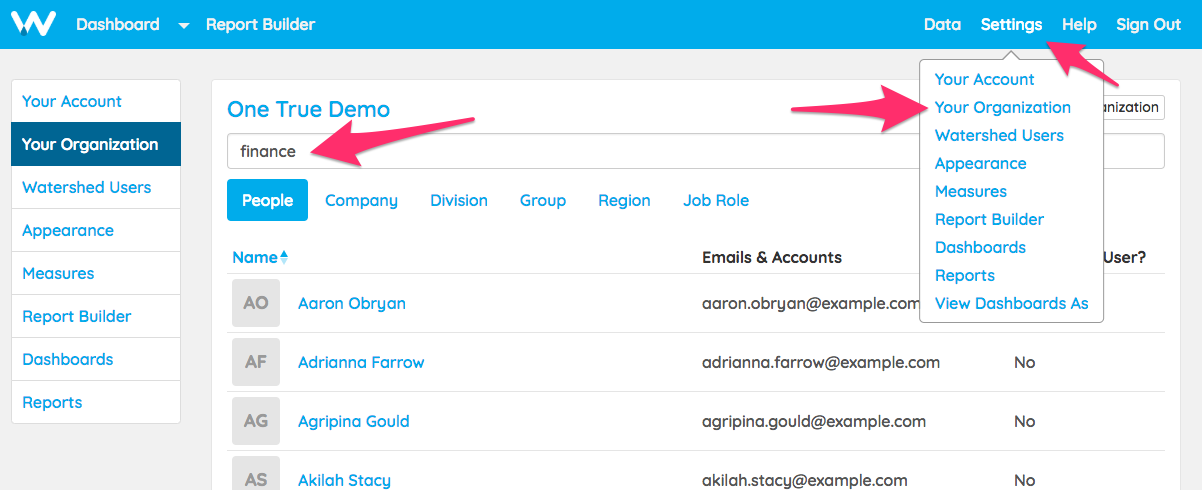Open Akilah Stacy's profile link

(344, 480)
